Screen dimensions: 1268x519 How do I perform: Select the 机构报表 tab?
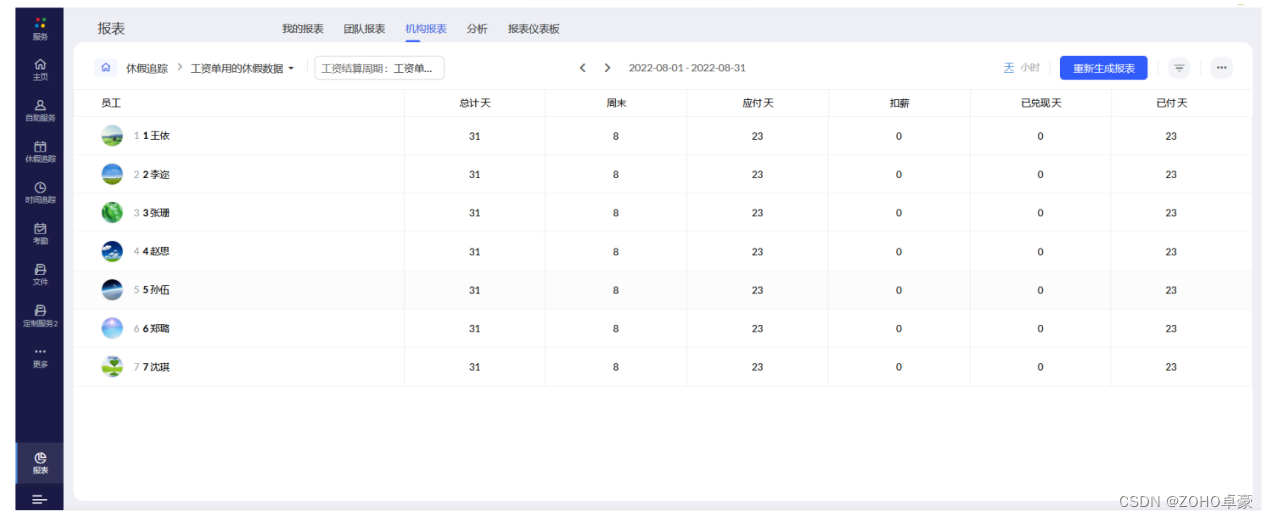point(426,29)
